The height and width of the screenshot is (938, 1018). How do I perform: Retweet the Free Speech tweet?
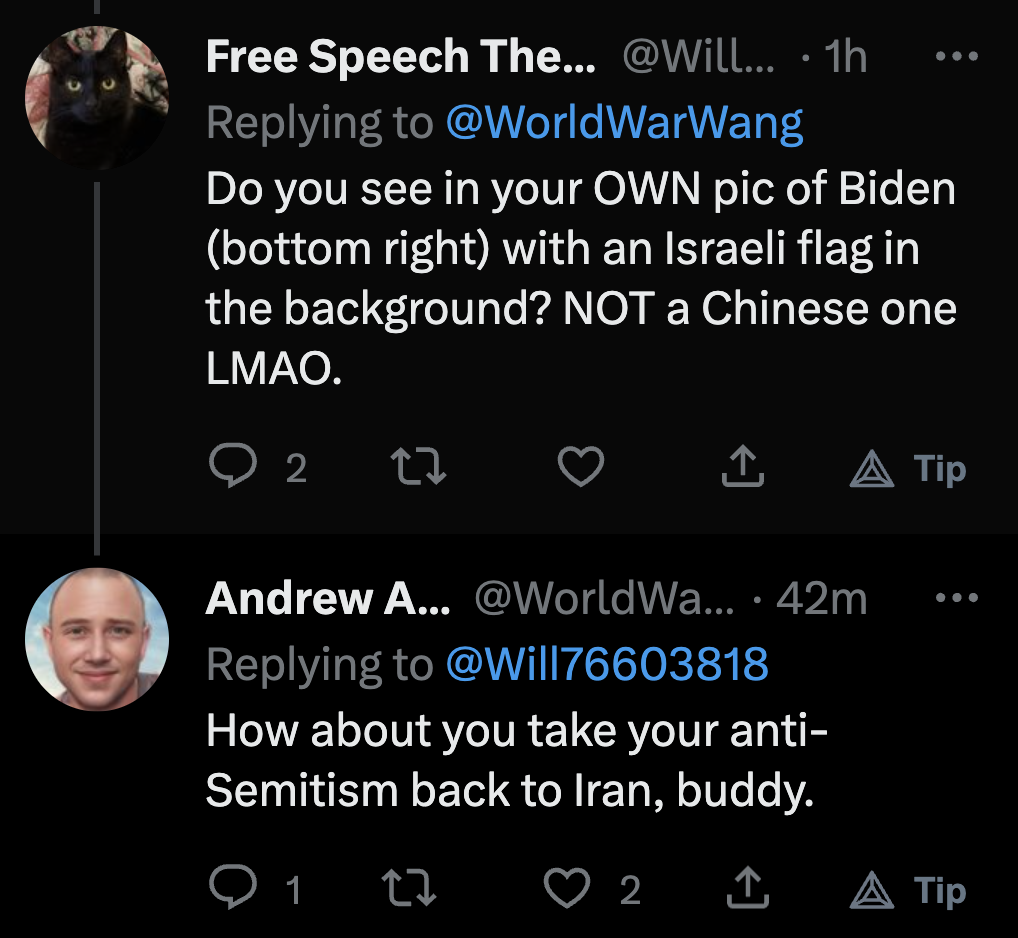tap(417, 468)
